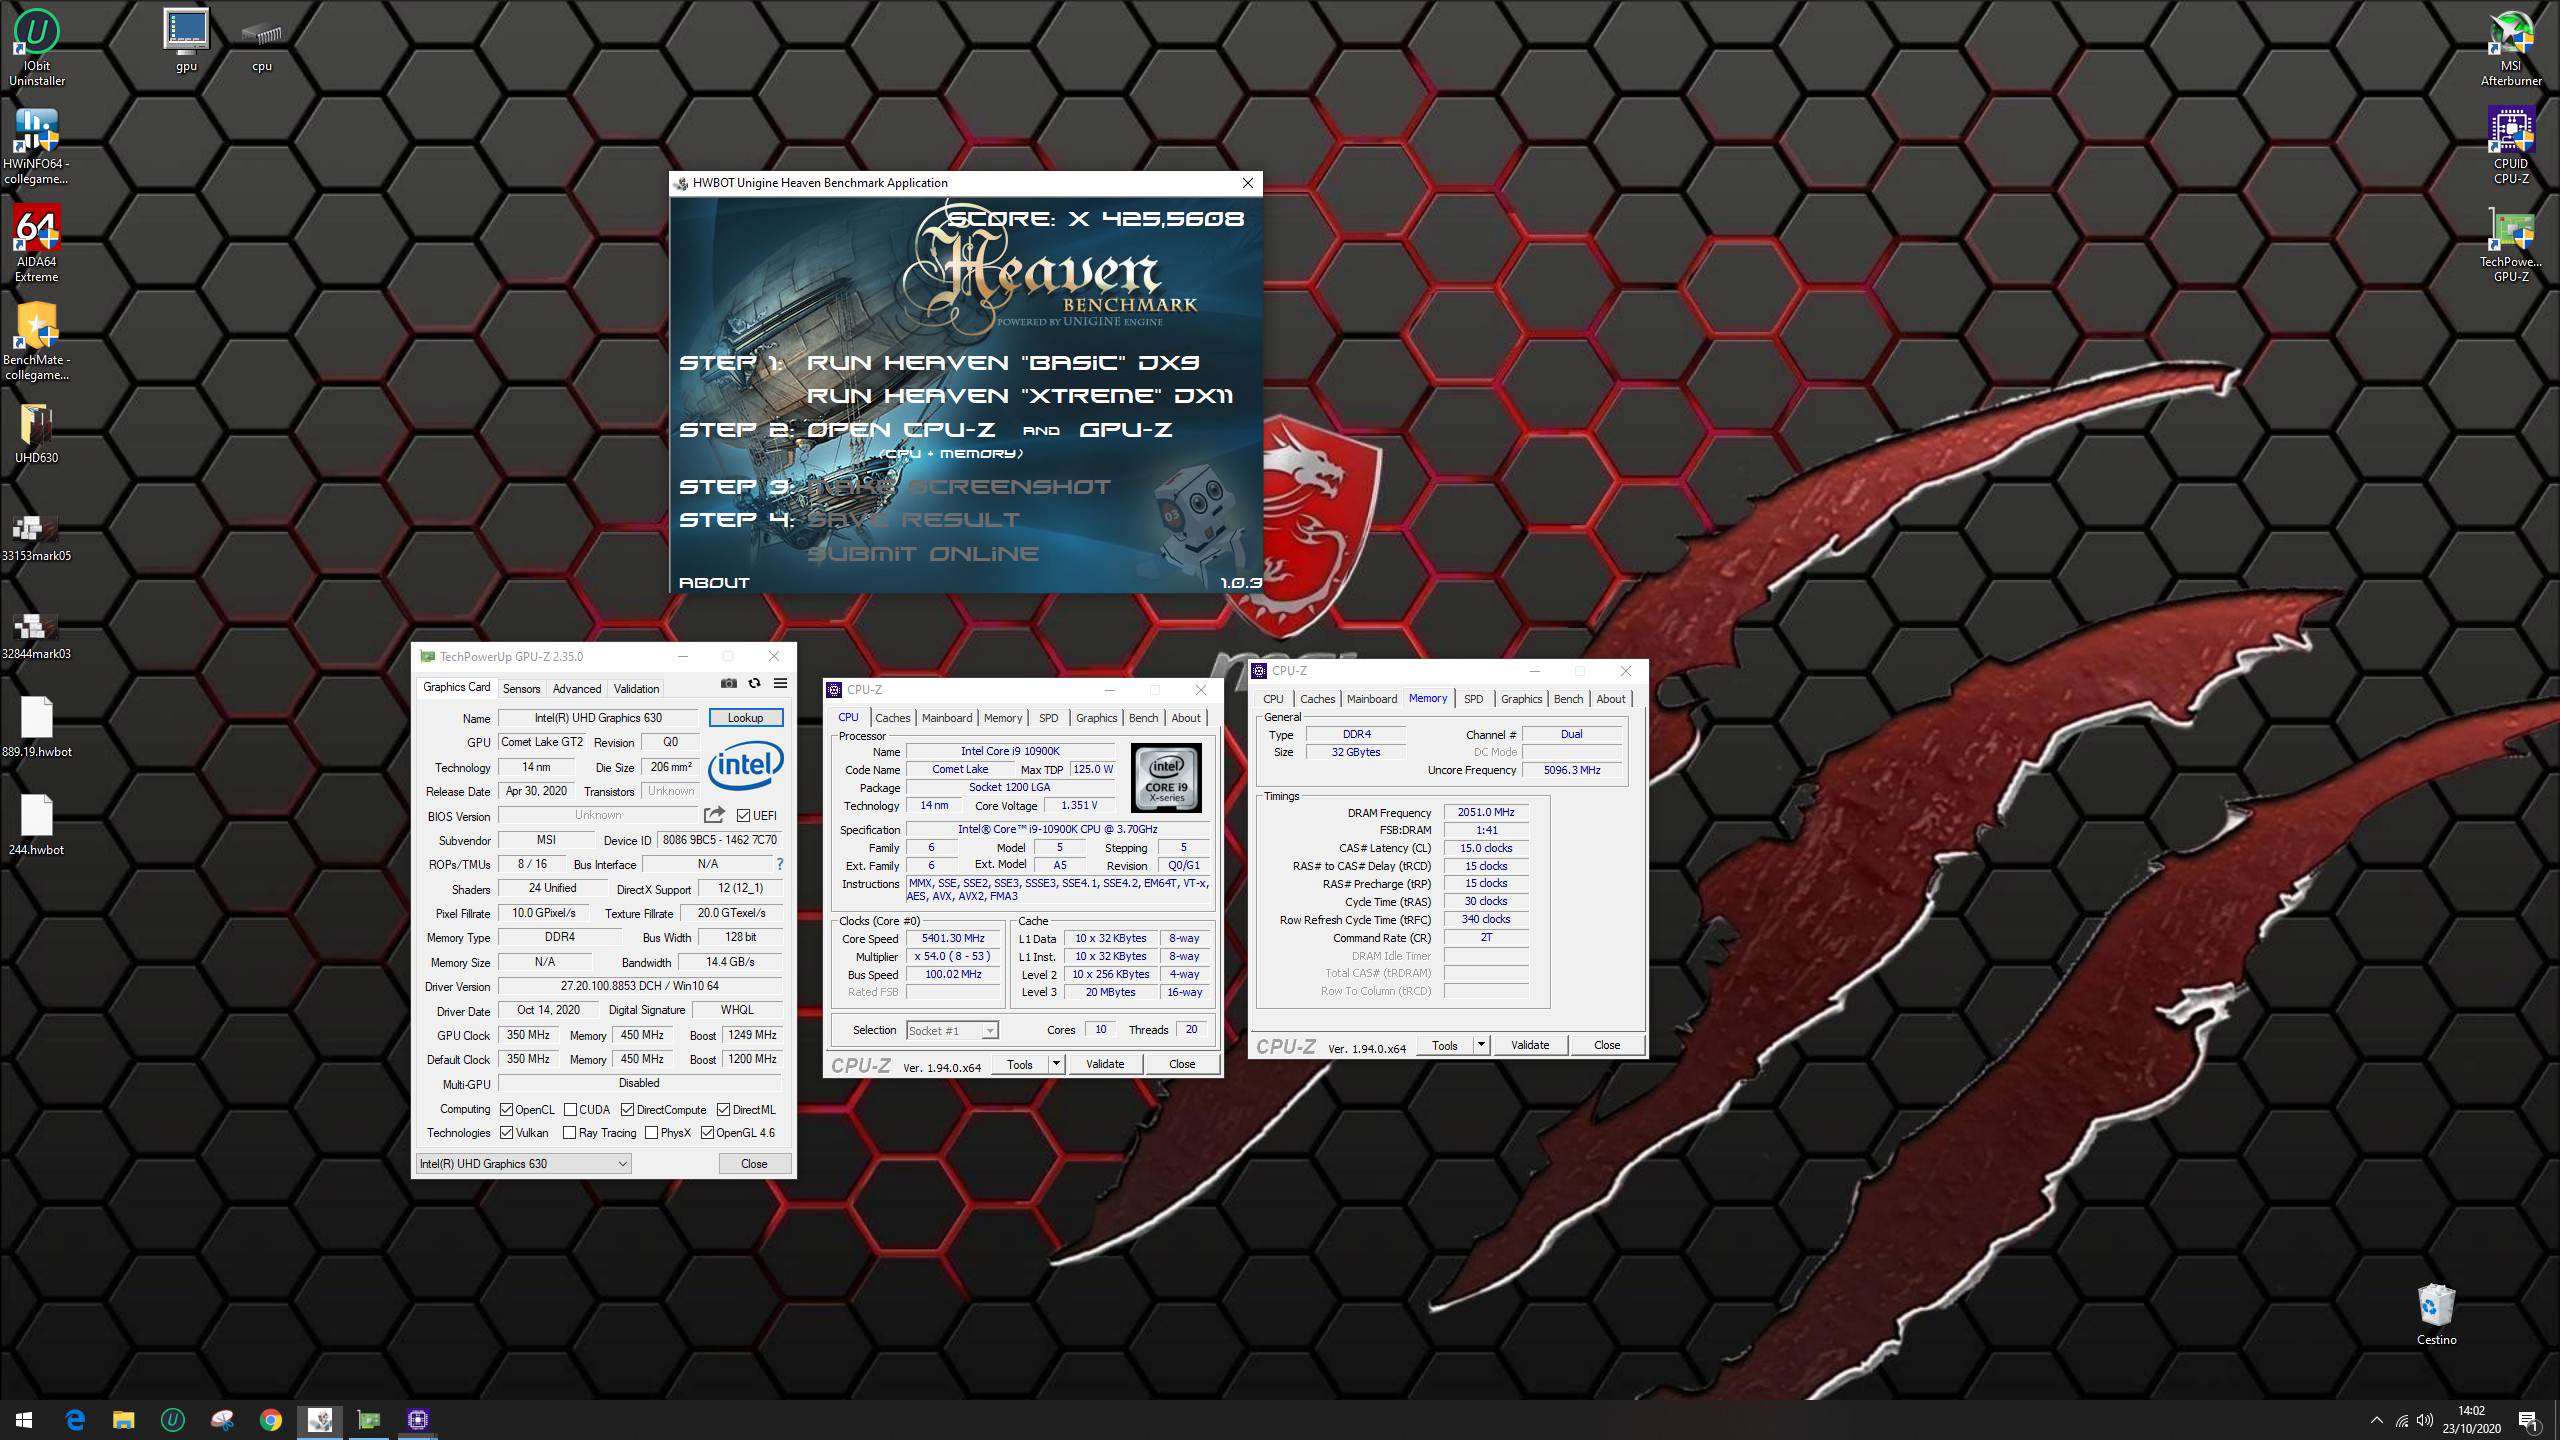This screenshot has width=2560, height=1440.
Task: Expand GPU selection dropdown Intel UHD Graphics 630
Action: click(x=524, y=1164)
